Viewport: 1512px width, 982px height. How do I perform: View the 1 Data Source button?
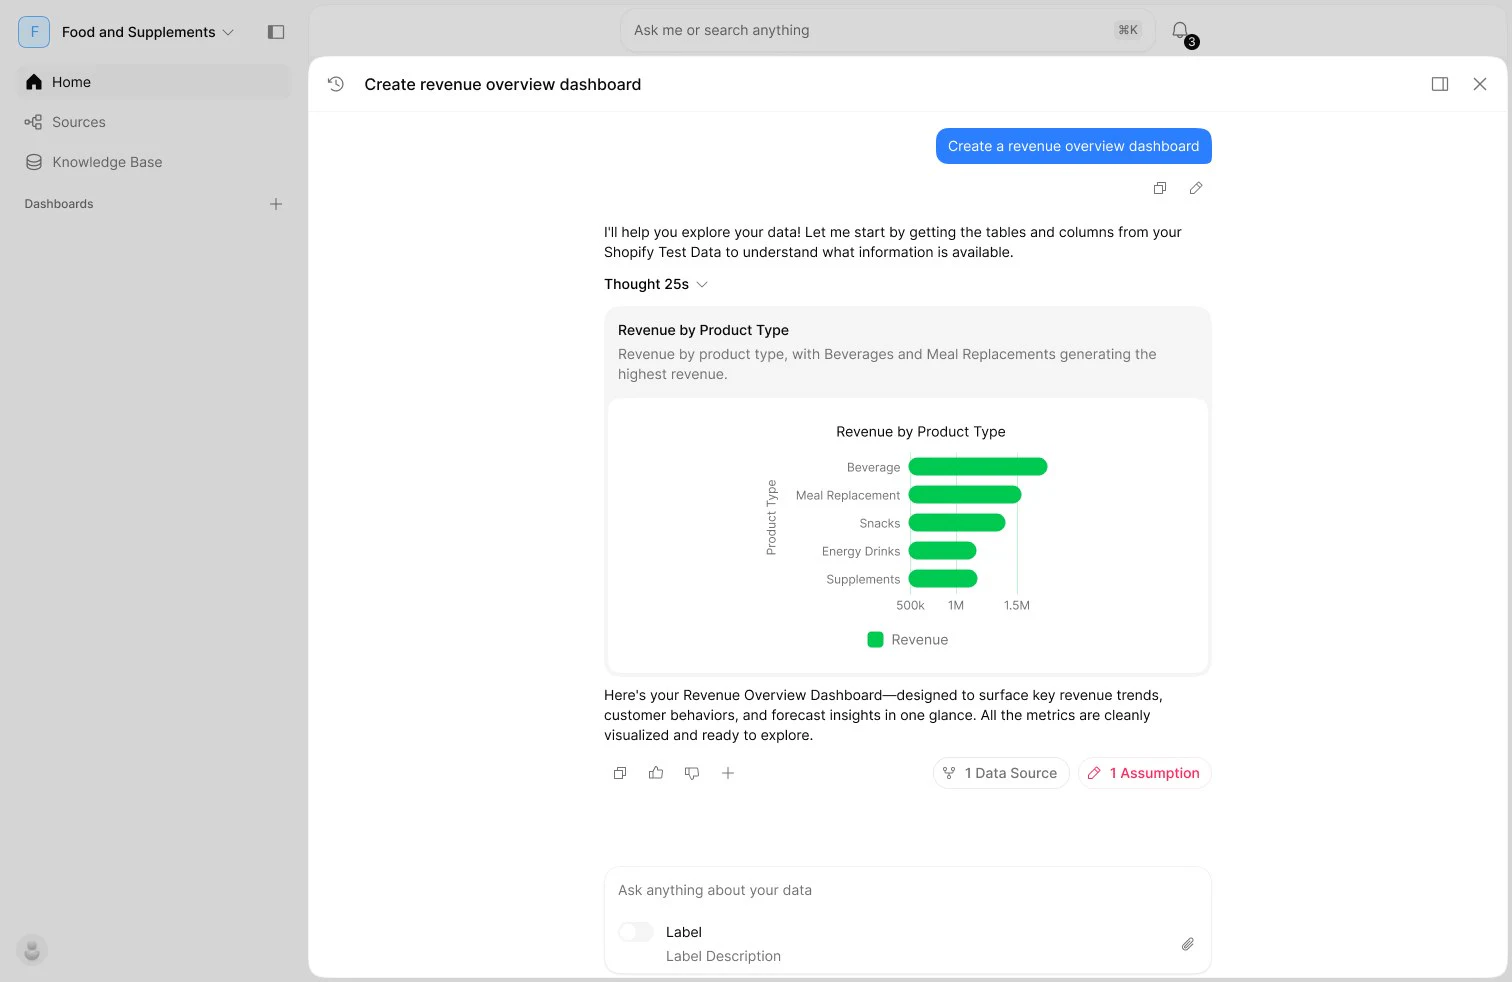pyautogui.click(x=1001, y=773)
